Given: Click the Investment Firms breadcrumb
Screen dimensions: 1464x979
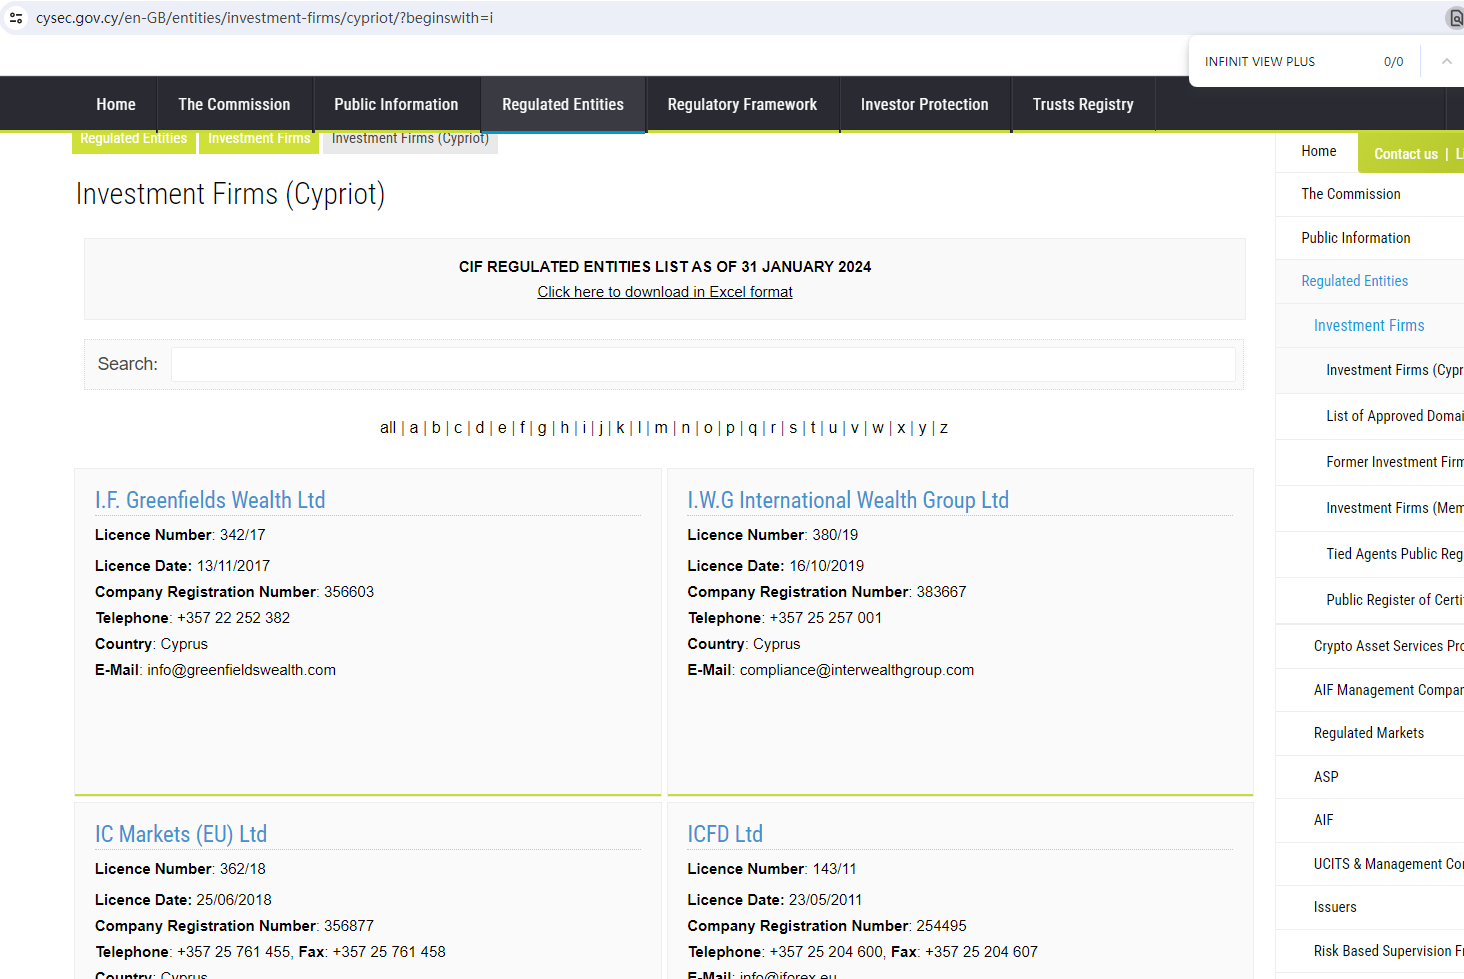Looking at the screenshot, I should point(259,139).
